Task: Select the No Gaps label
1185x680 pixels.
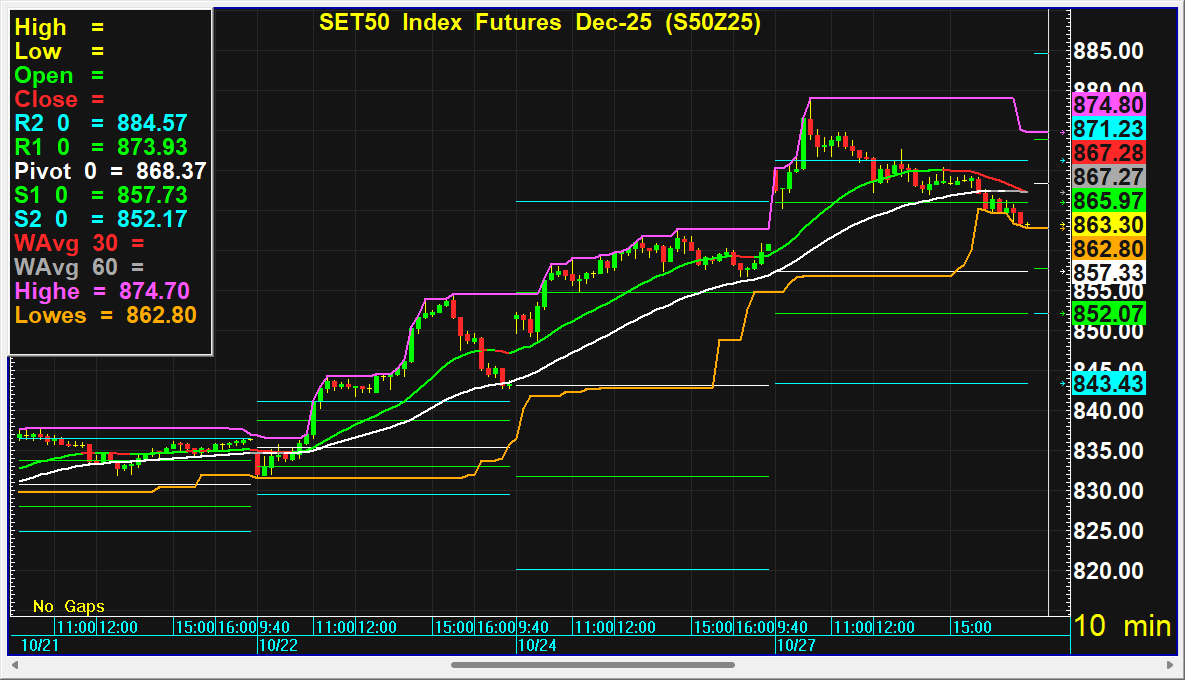Action: [68, 606]
